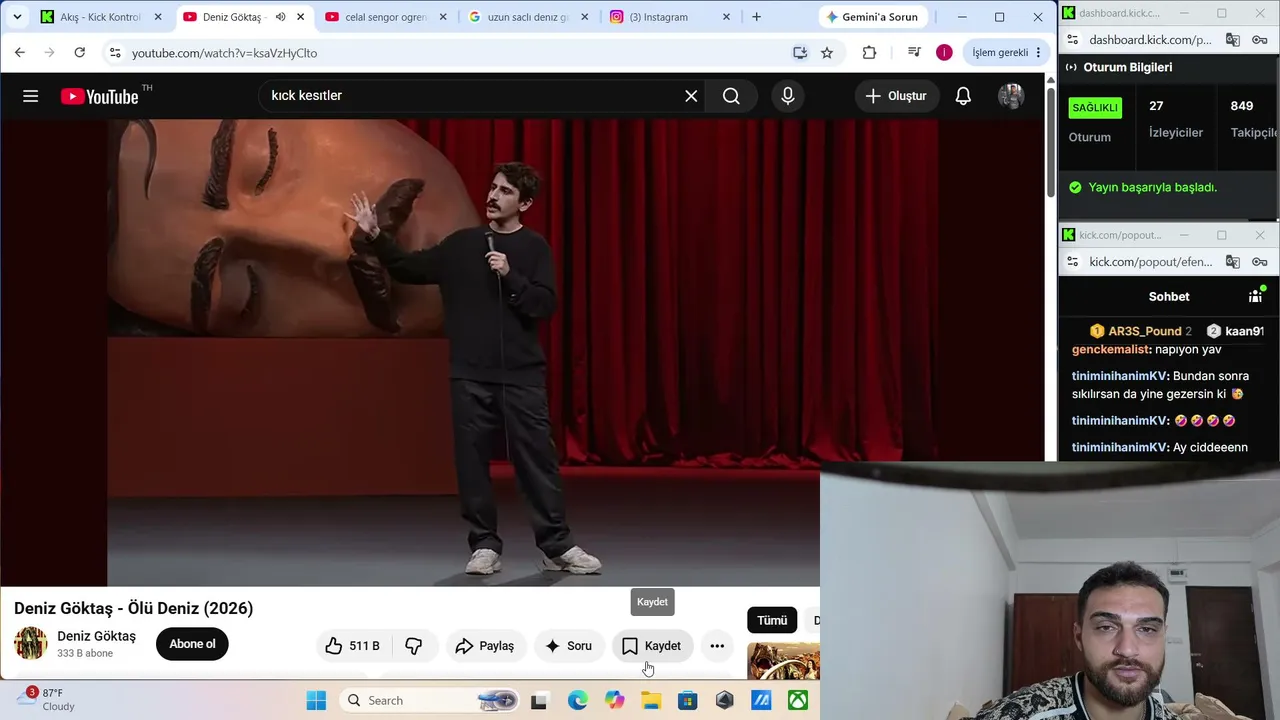
Task: Select the SAĞLIKLI status badge
Action: (x=1096, y=107)
